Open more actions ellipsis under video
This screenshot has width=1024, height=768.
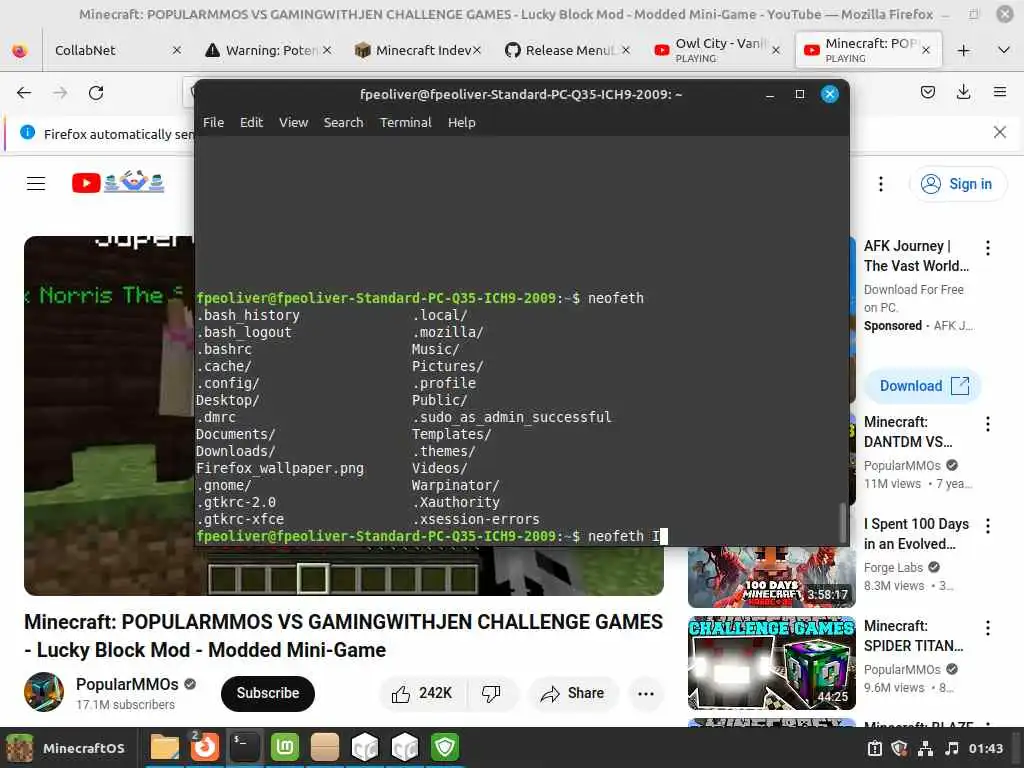coord(646,694)
